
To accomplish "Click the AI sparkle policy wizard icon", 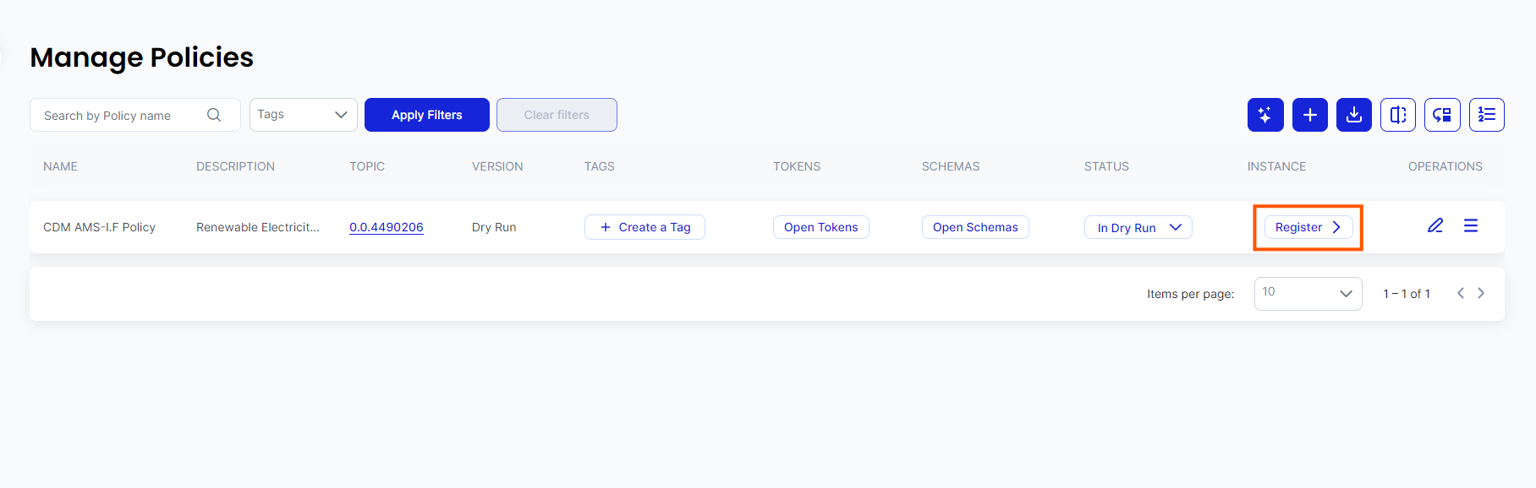I will 1265,115.
